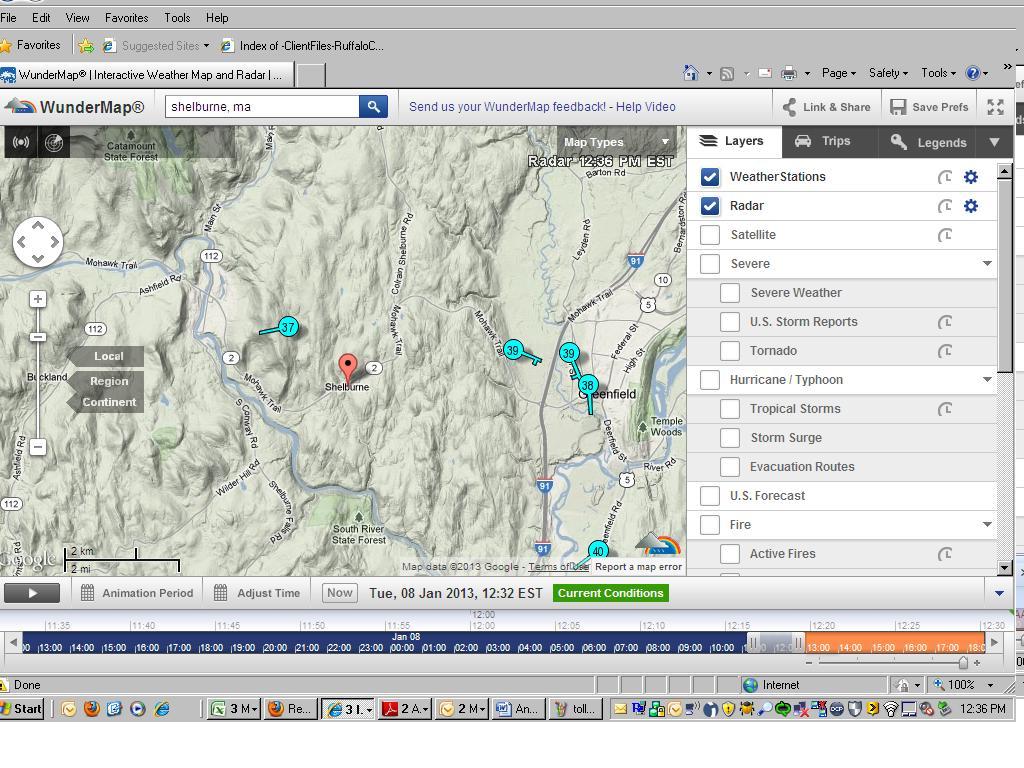Click the clock icon beside Active Fires
Screen dimensions: 1024x768
tap(944, 554)
